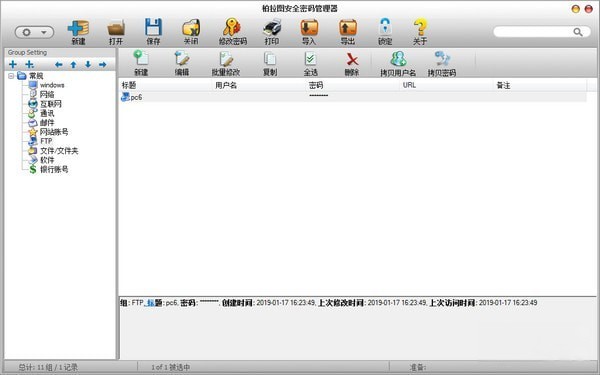The width and height of the screenshot is (600, 375).
Task: Open the 打印 printer tool
Action: click(x=272, y=27)
